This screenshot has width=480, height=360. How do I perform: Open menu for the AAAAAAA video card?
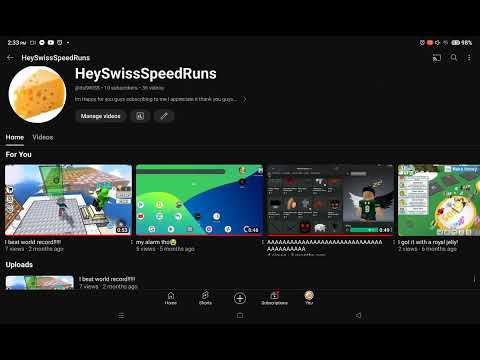(x=394, y=242)
